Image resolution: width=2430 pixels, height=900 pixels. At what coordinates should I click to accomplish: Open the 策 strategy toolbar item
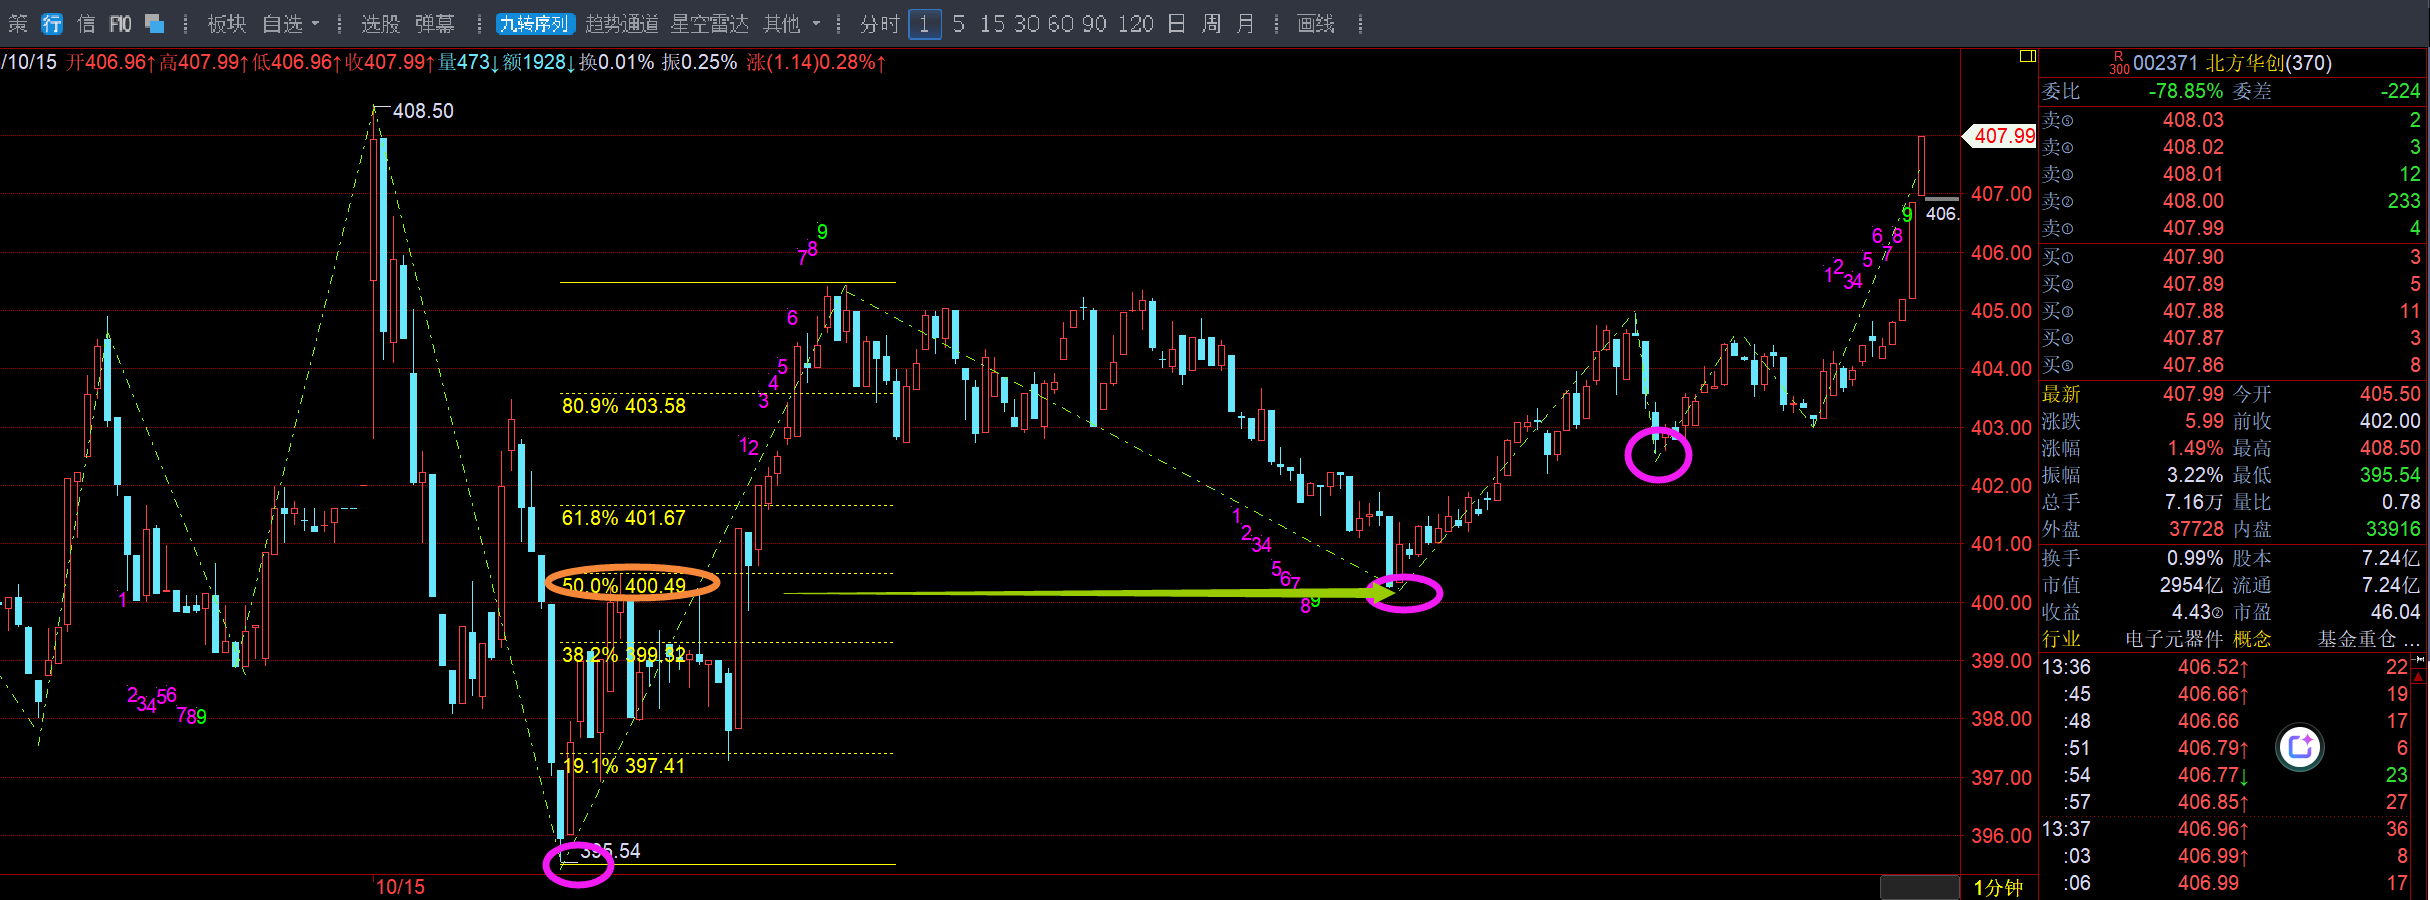pos(17,24)
